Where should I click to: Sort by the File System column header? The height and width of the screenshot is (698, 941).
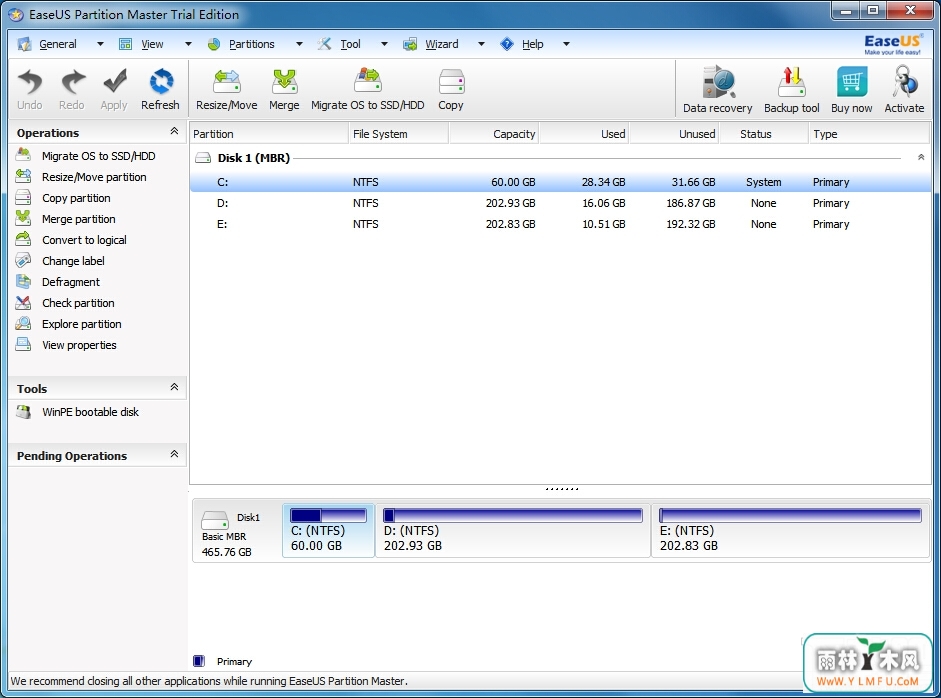398,134
